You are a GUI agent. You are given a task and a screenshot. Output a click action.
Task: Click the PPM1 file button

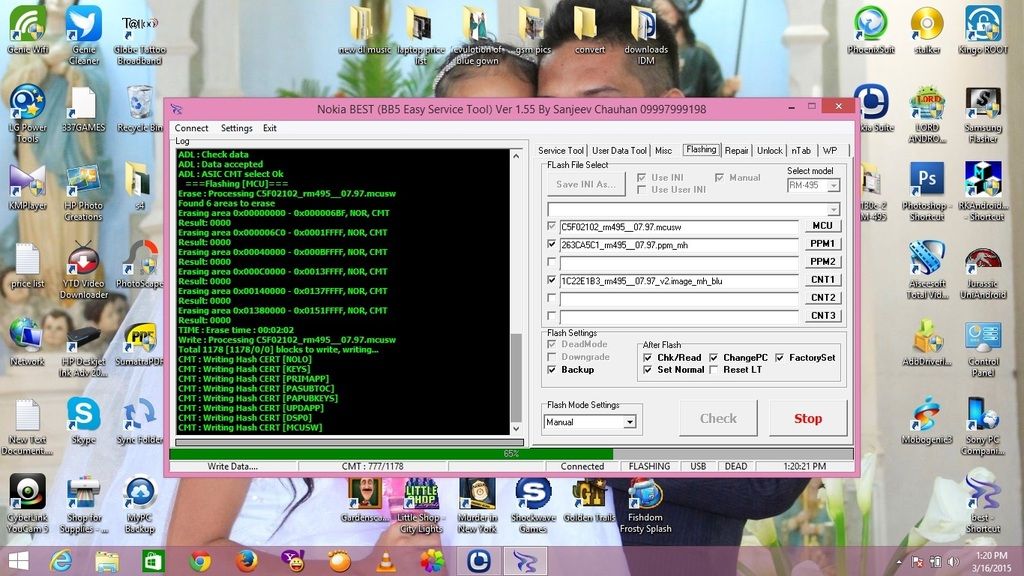pyautogui.click(x=822, y=244)
